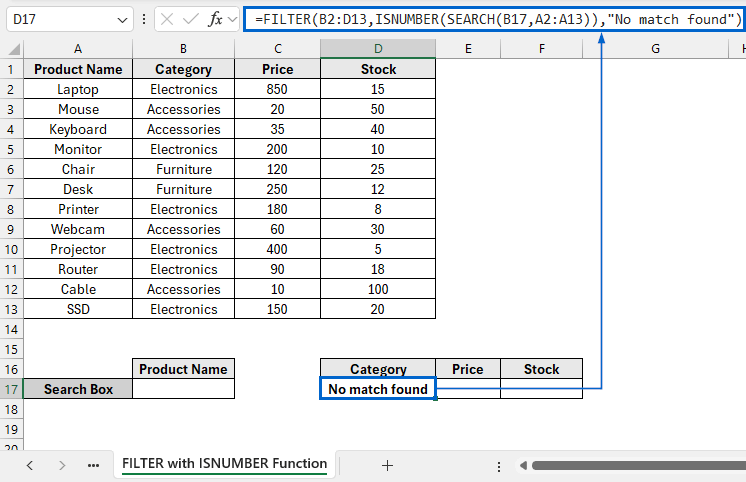The width and height of the screenshot is (746, 482).
Task: Select column G header
Action: click(655, 49)
